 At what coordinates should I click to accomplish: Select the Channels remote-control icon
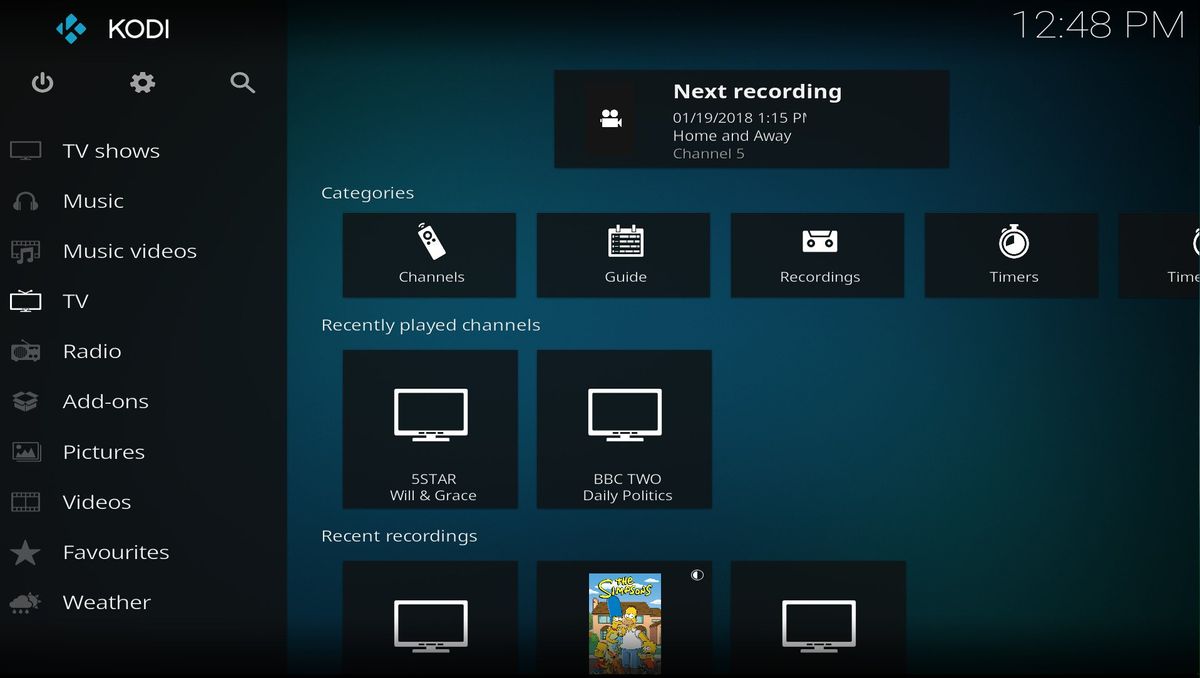pyautogui.click(x=429, y=243)
